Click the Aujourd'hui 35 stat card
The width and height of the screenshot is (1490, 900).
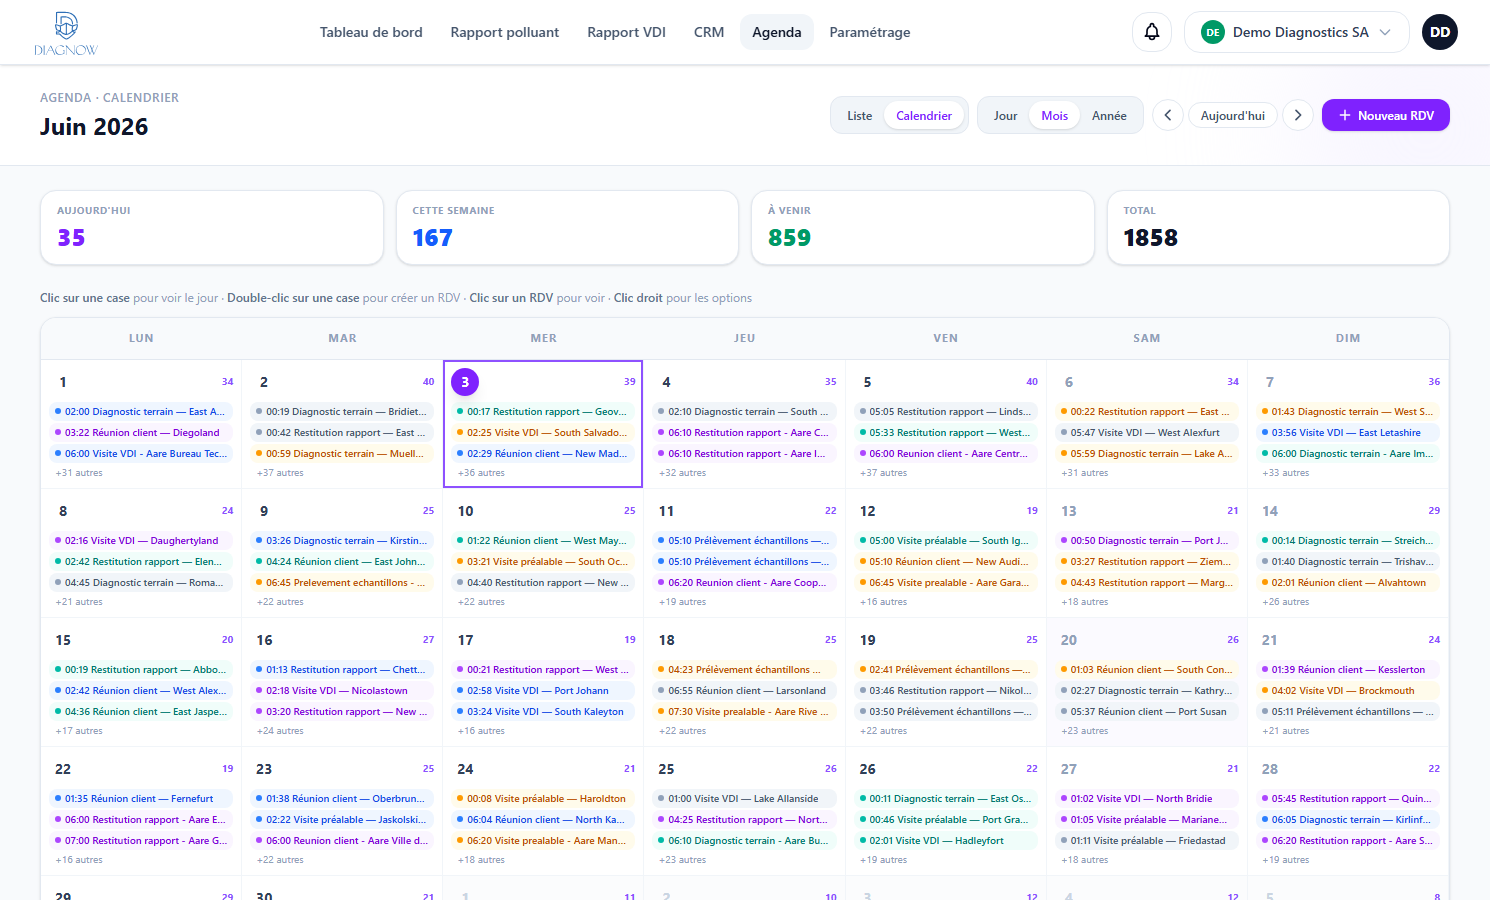click(212, 228)
